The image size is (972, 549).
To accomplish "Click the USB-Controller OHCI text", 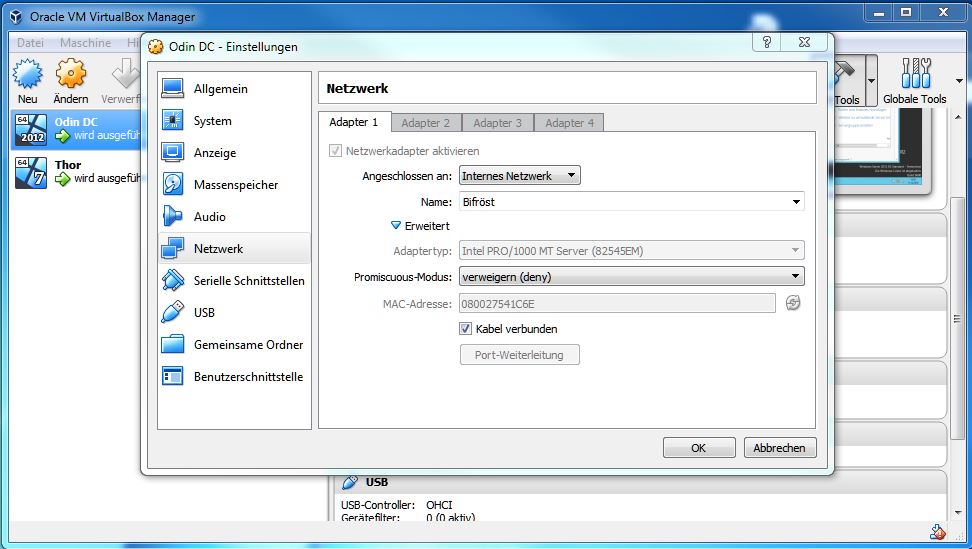I will click(397, 505).
